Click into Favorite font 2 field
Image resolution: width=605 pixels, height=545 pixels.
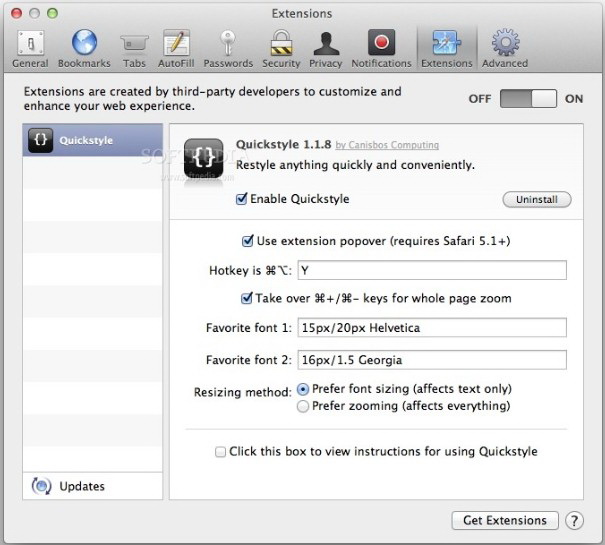click(x=432, y=360)
